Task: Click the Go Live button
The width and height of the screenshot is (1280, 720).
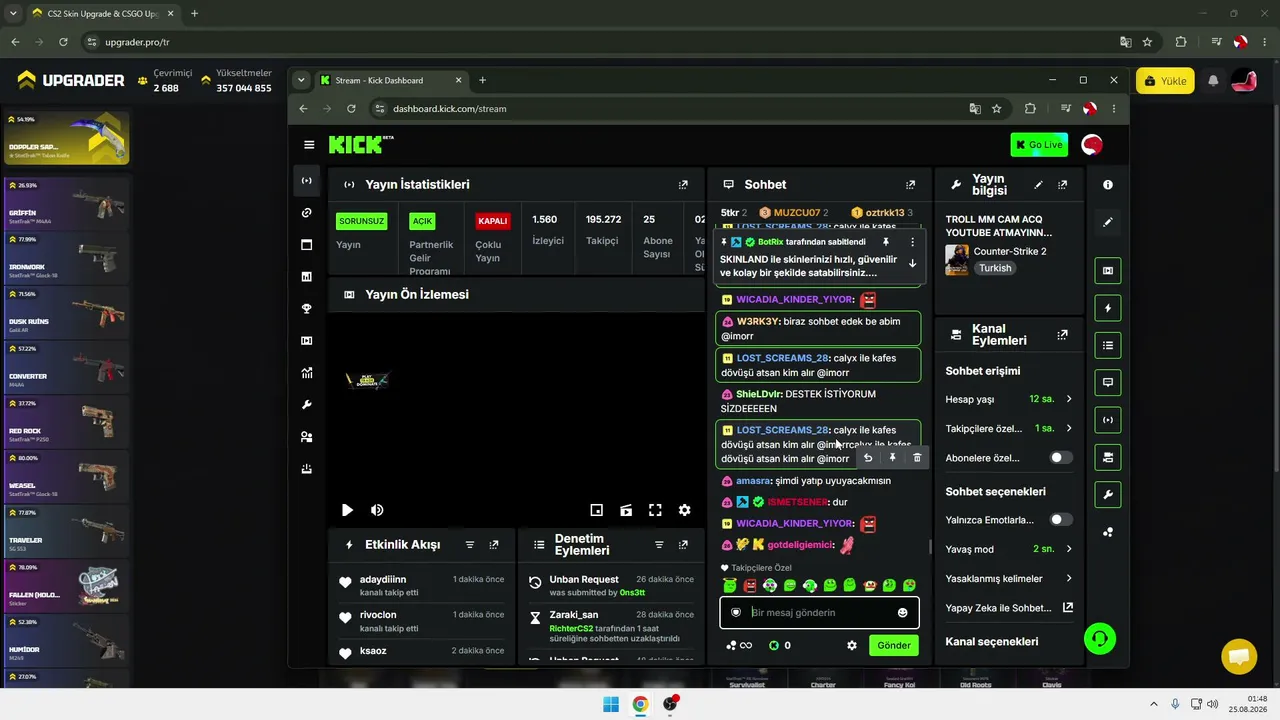Action: click(x=1039, y=145)
